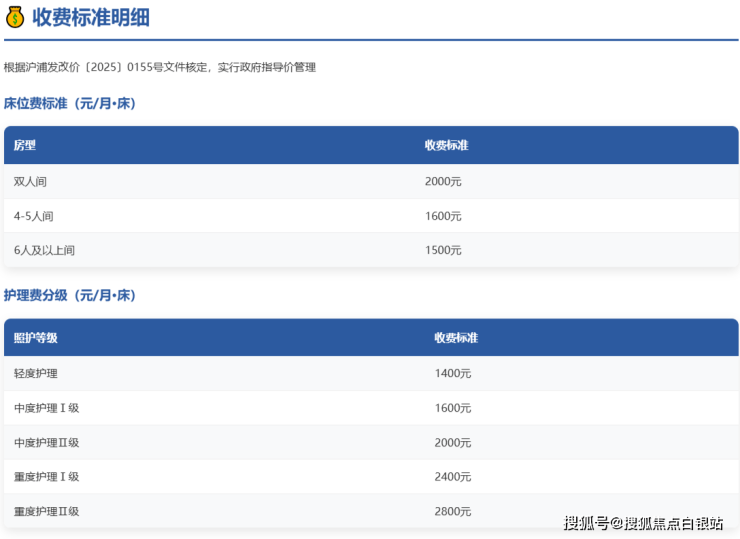The image size is (740, 539).
Task: Click the 2400元 price for 重度护理Ⅰ级
Action: [x=453, y=477]
